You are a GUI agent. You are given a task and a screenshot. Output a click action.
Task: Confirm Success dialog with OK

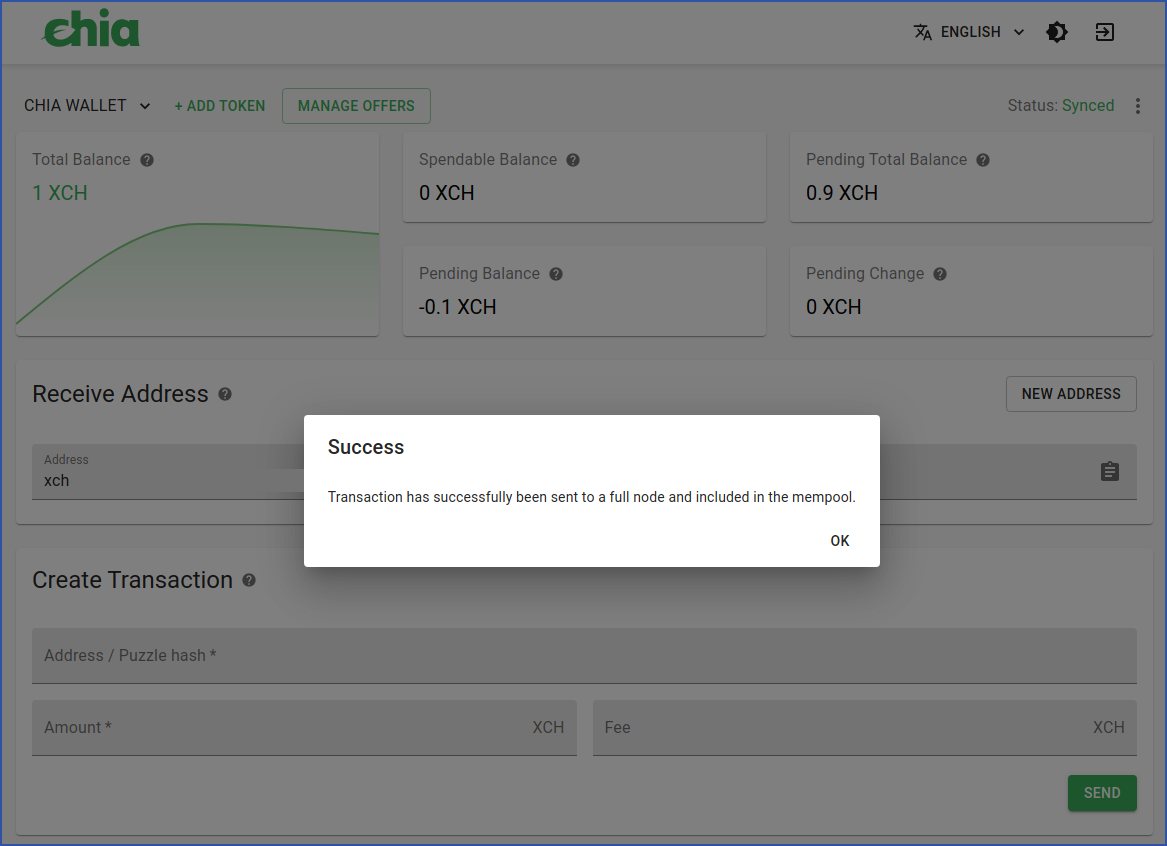840,541
